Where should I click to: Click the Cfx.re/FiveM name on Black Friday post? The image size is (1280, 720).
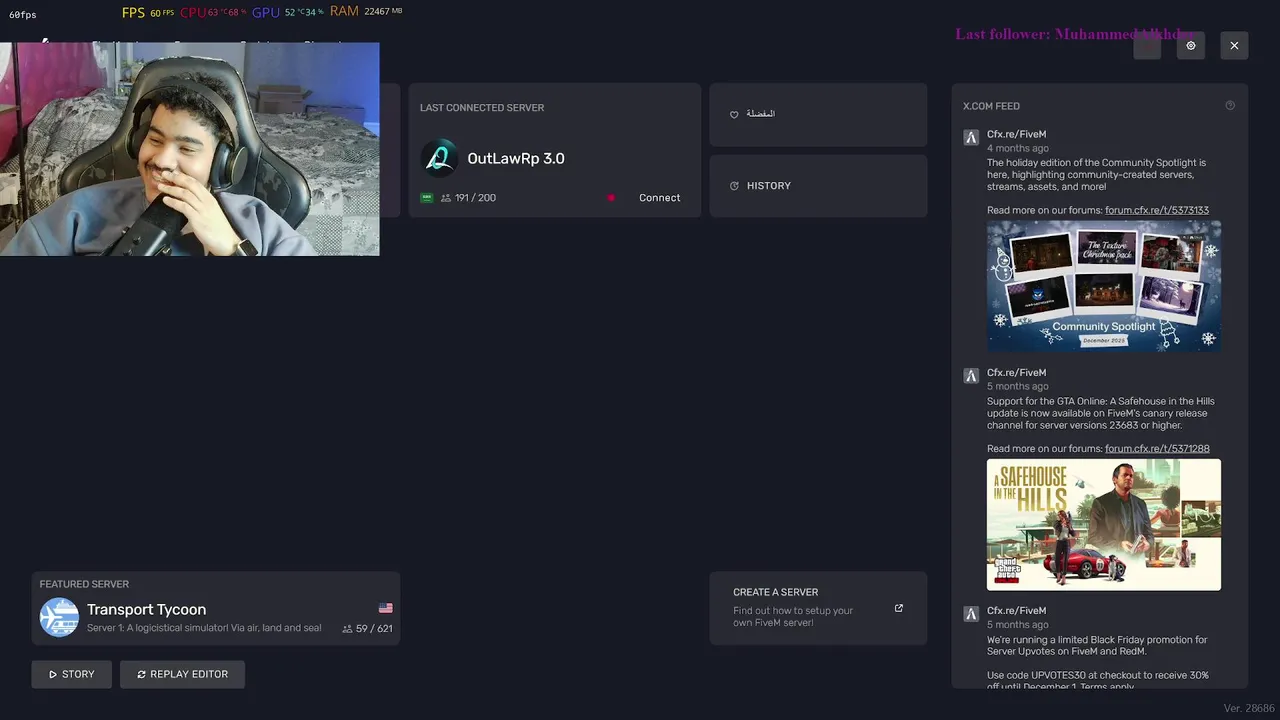[x=1016, y=611]
